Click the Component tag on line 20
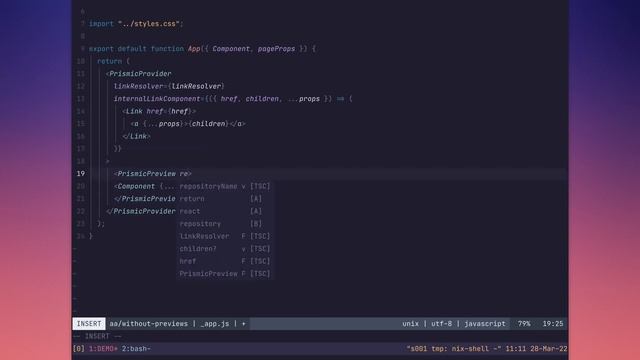640x360 pixels. click(x=136, y=187)
